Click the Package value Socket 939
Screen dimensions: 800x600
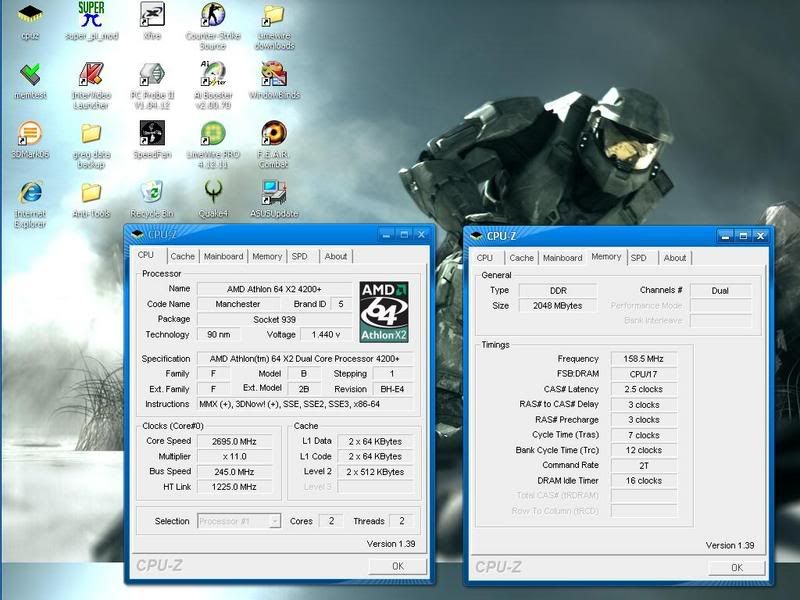[274, 319]
